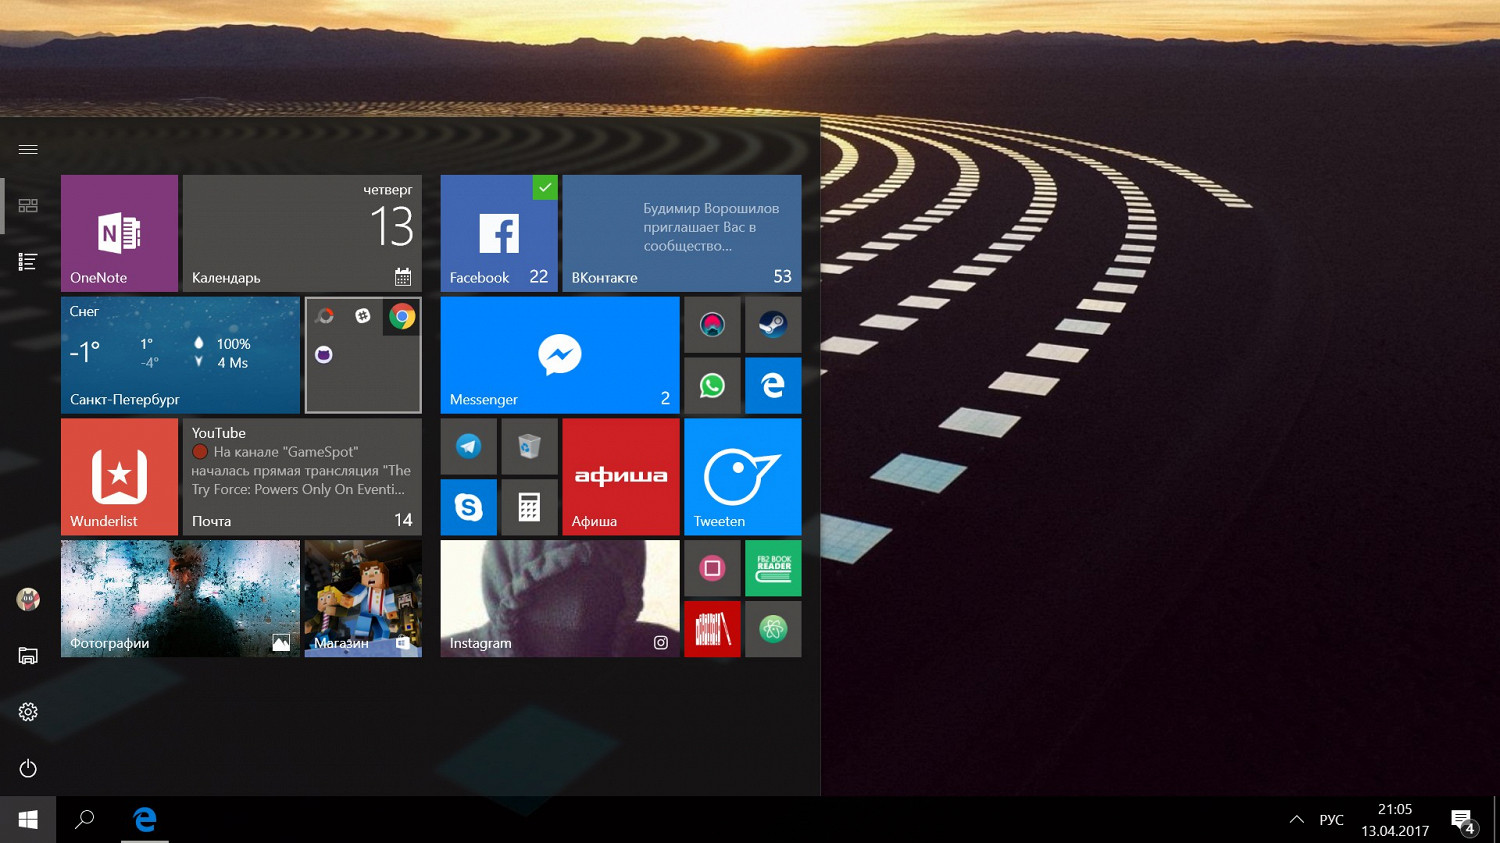This screenshot has height=843, width=1500.
Task: Open the taskbar clock and date
Action: 1395,820
